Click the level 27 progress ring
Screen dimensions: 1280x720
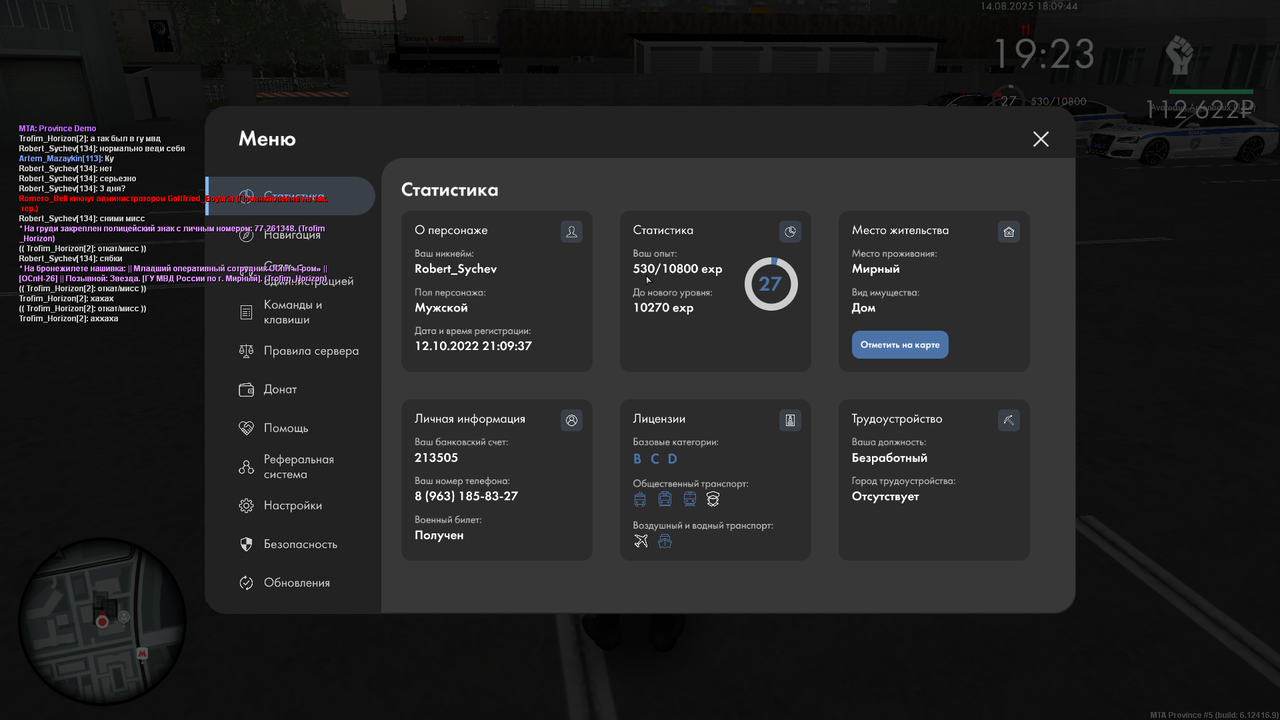point(771,284)
